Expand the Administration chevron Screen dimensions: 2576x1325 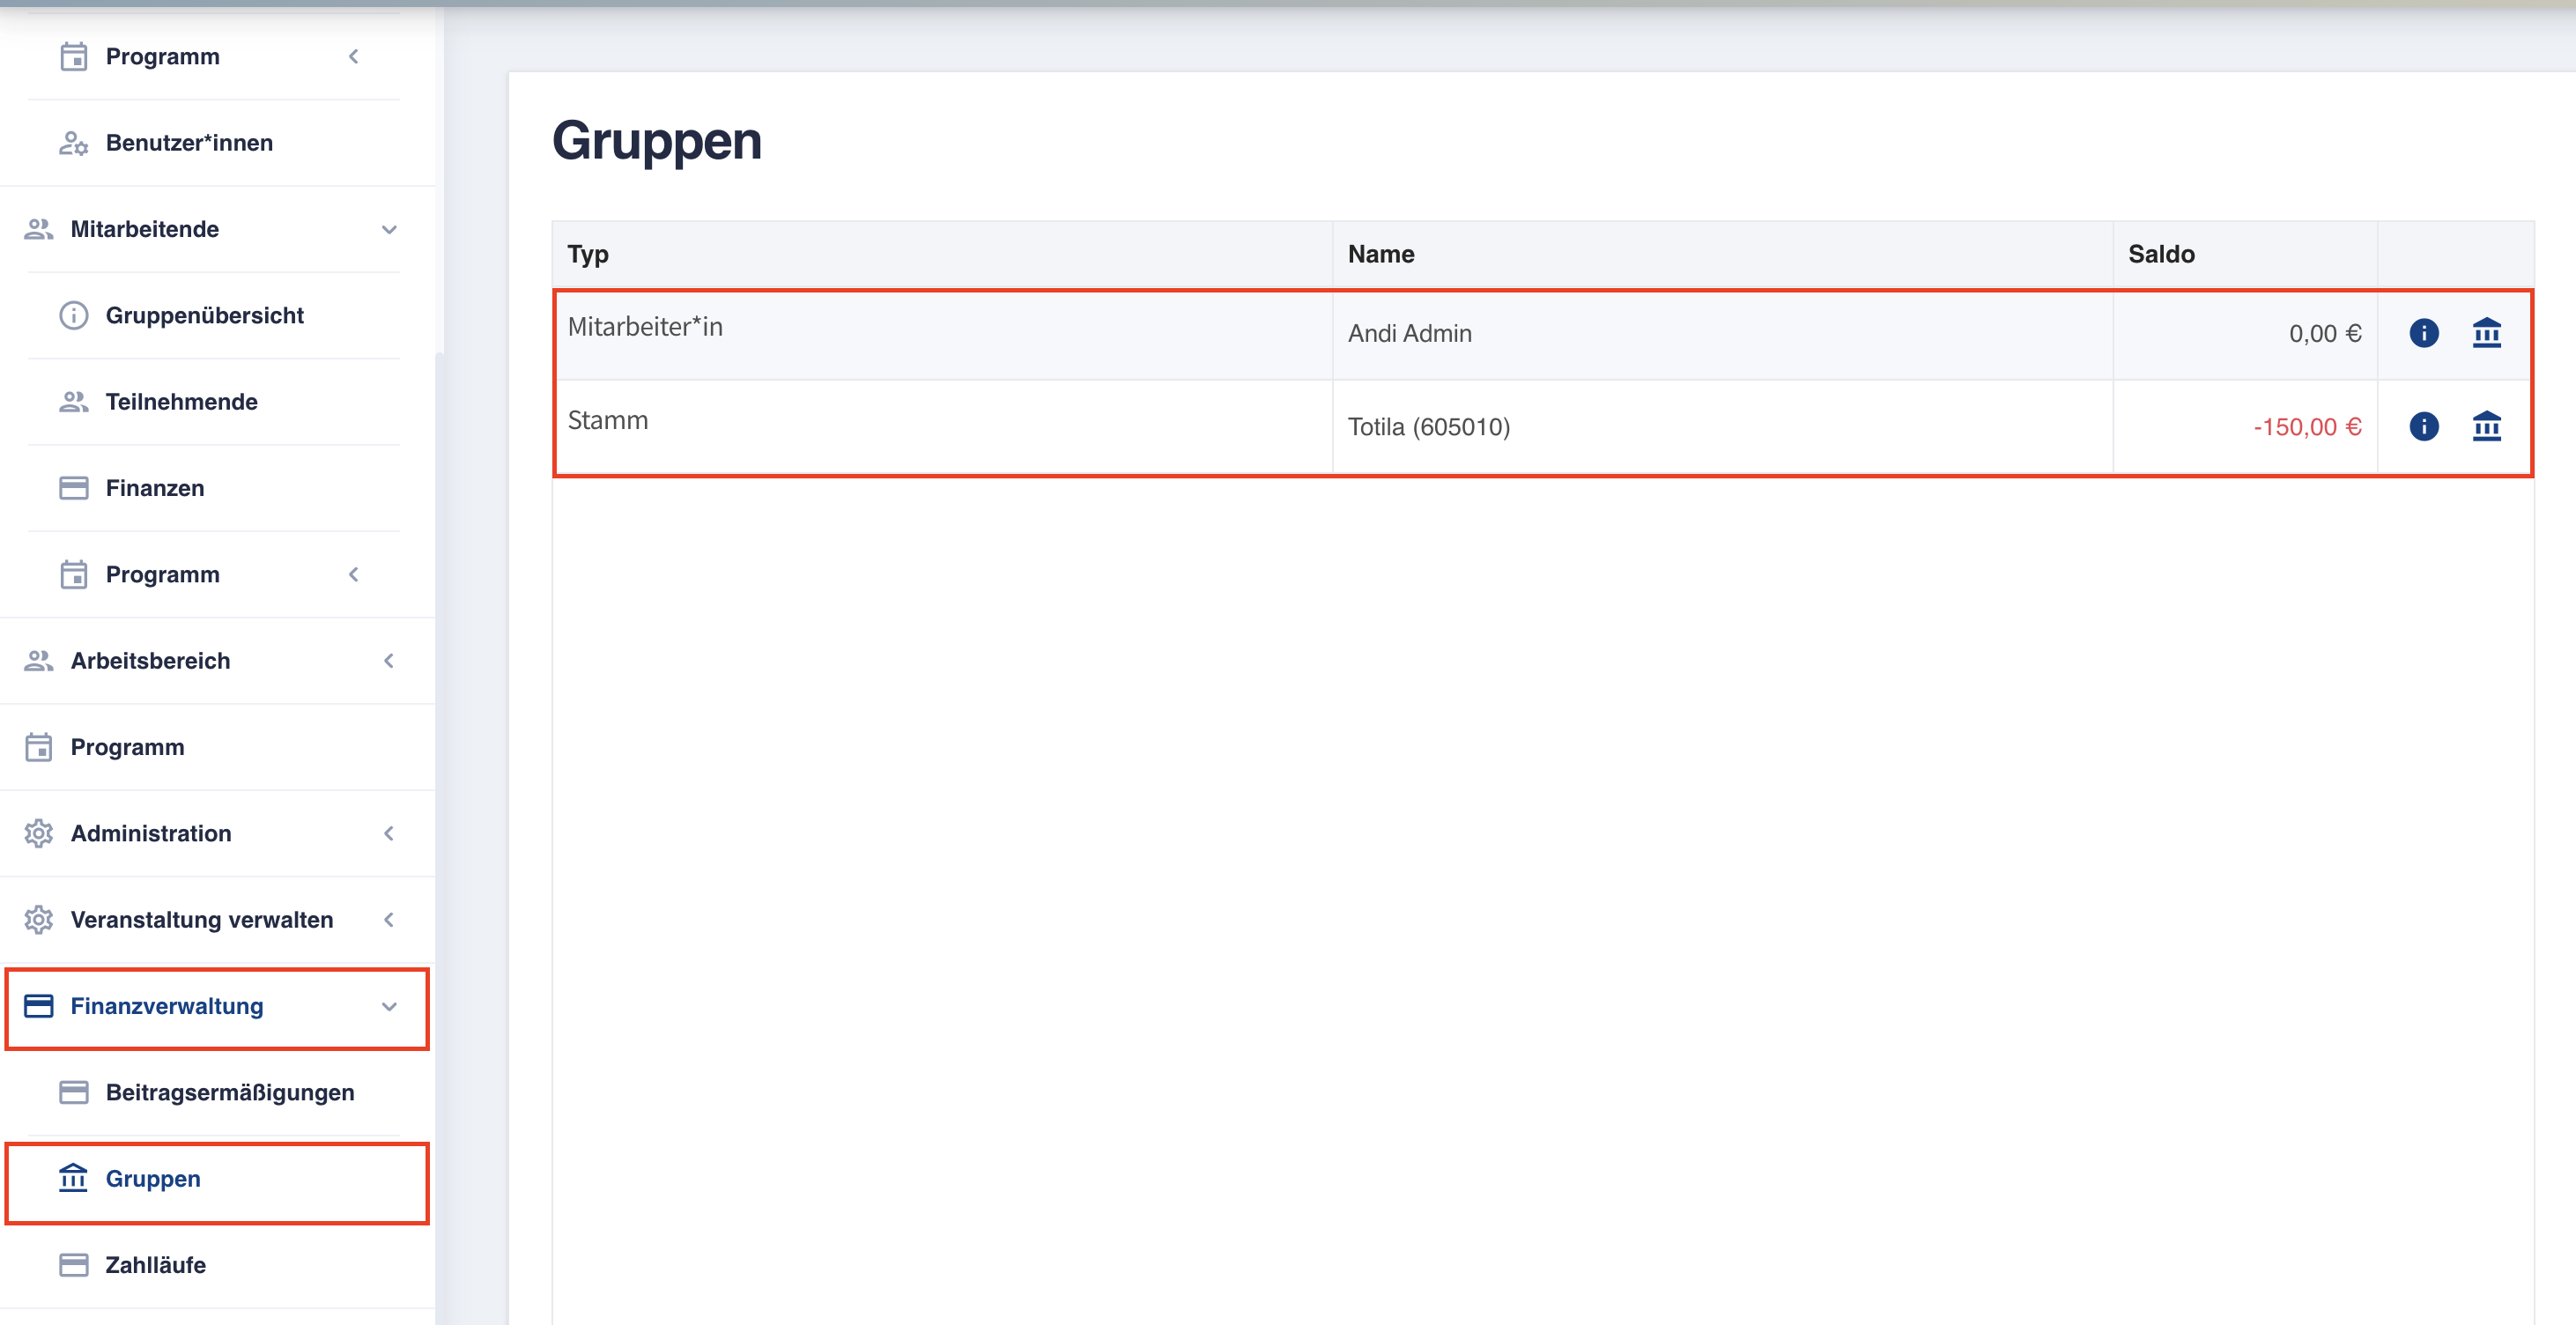[x=389, y=833]
